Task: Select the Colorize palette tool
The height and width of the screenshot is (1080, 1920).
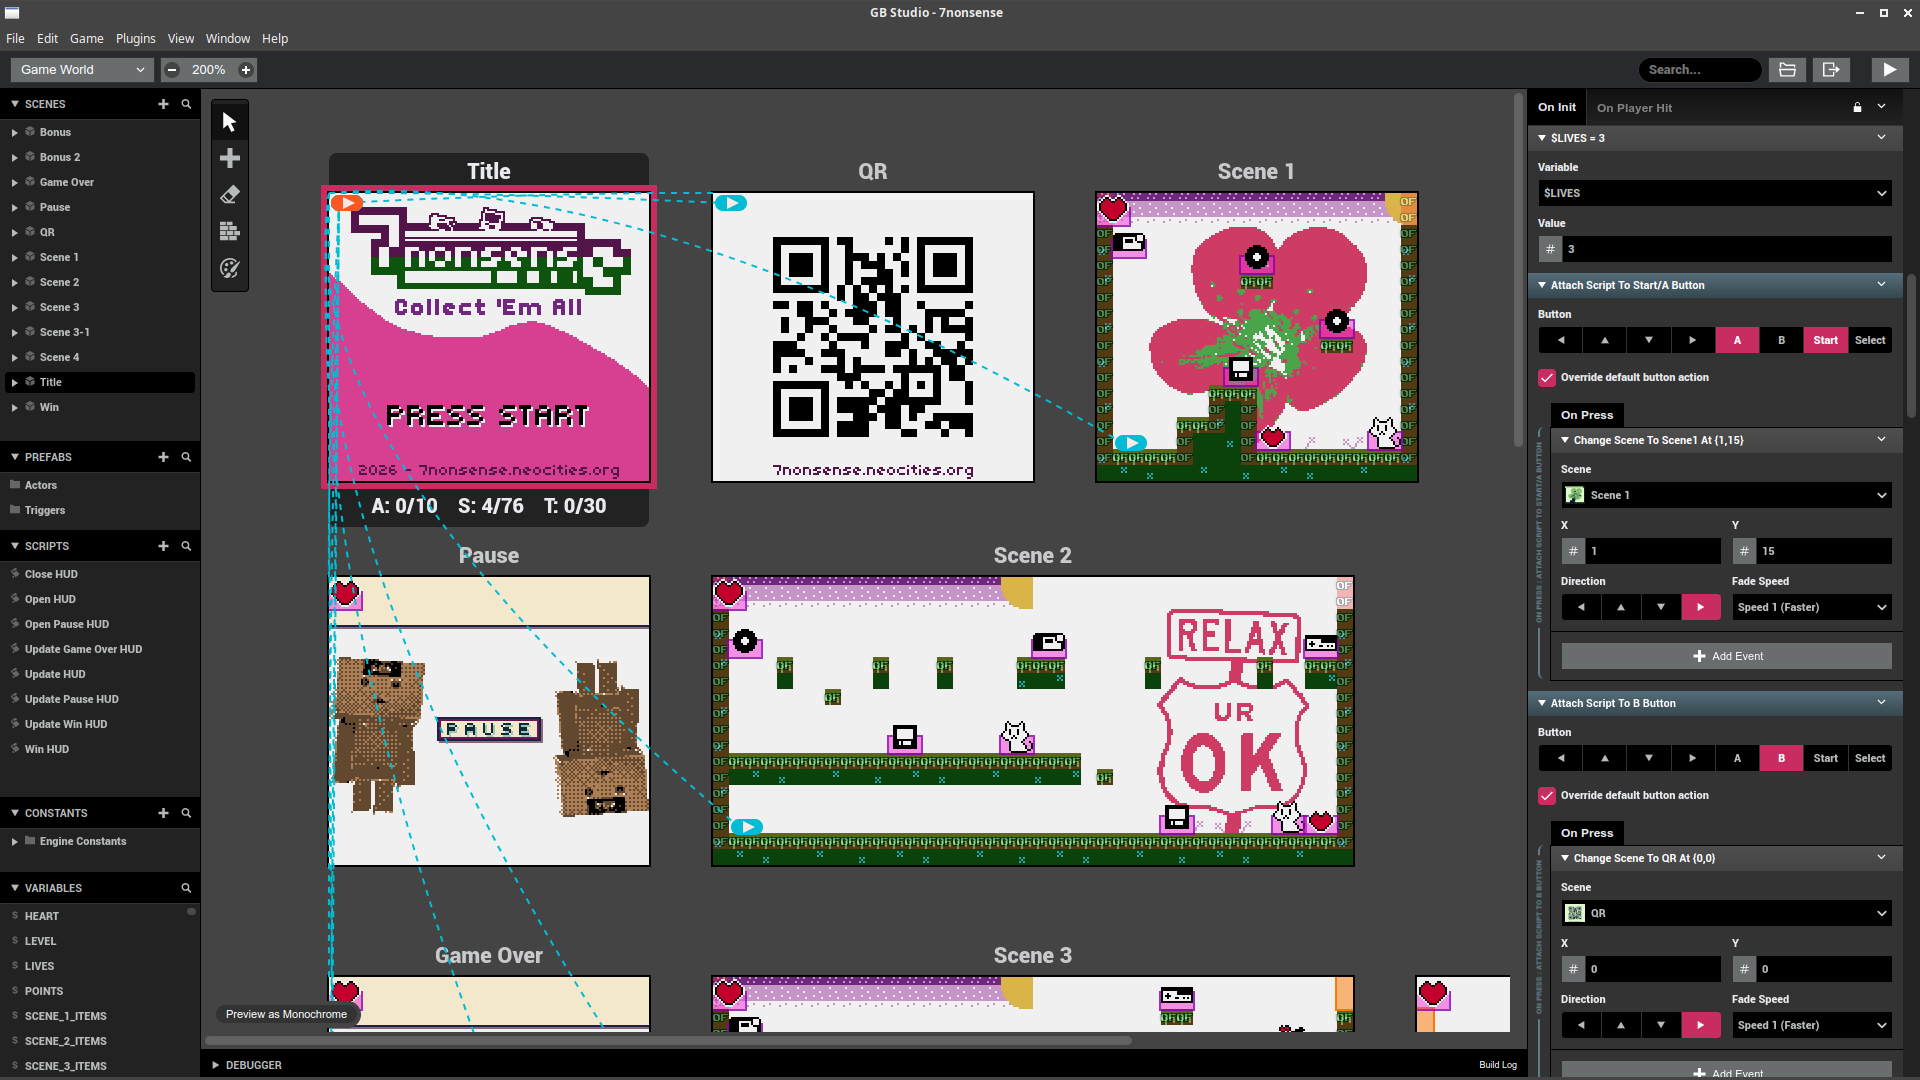Action: (229, 268)
